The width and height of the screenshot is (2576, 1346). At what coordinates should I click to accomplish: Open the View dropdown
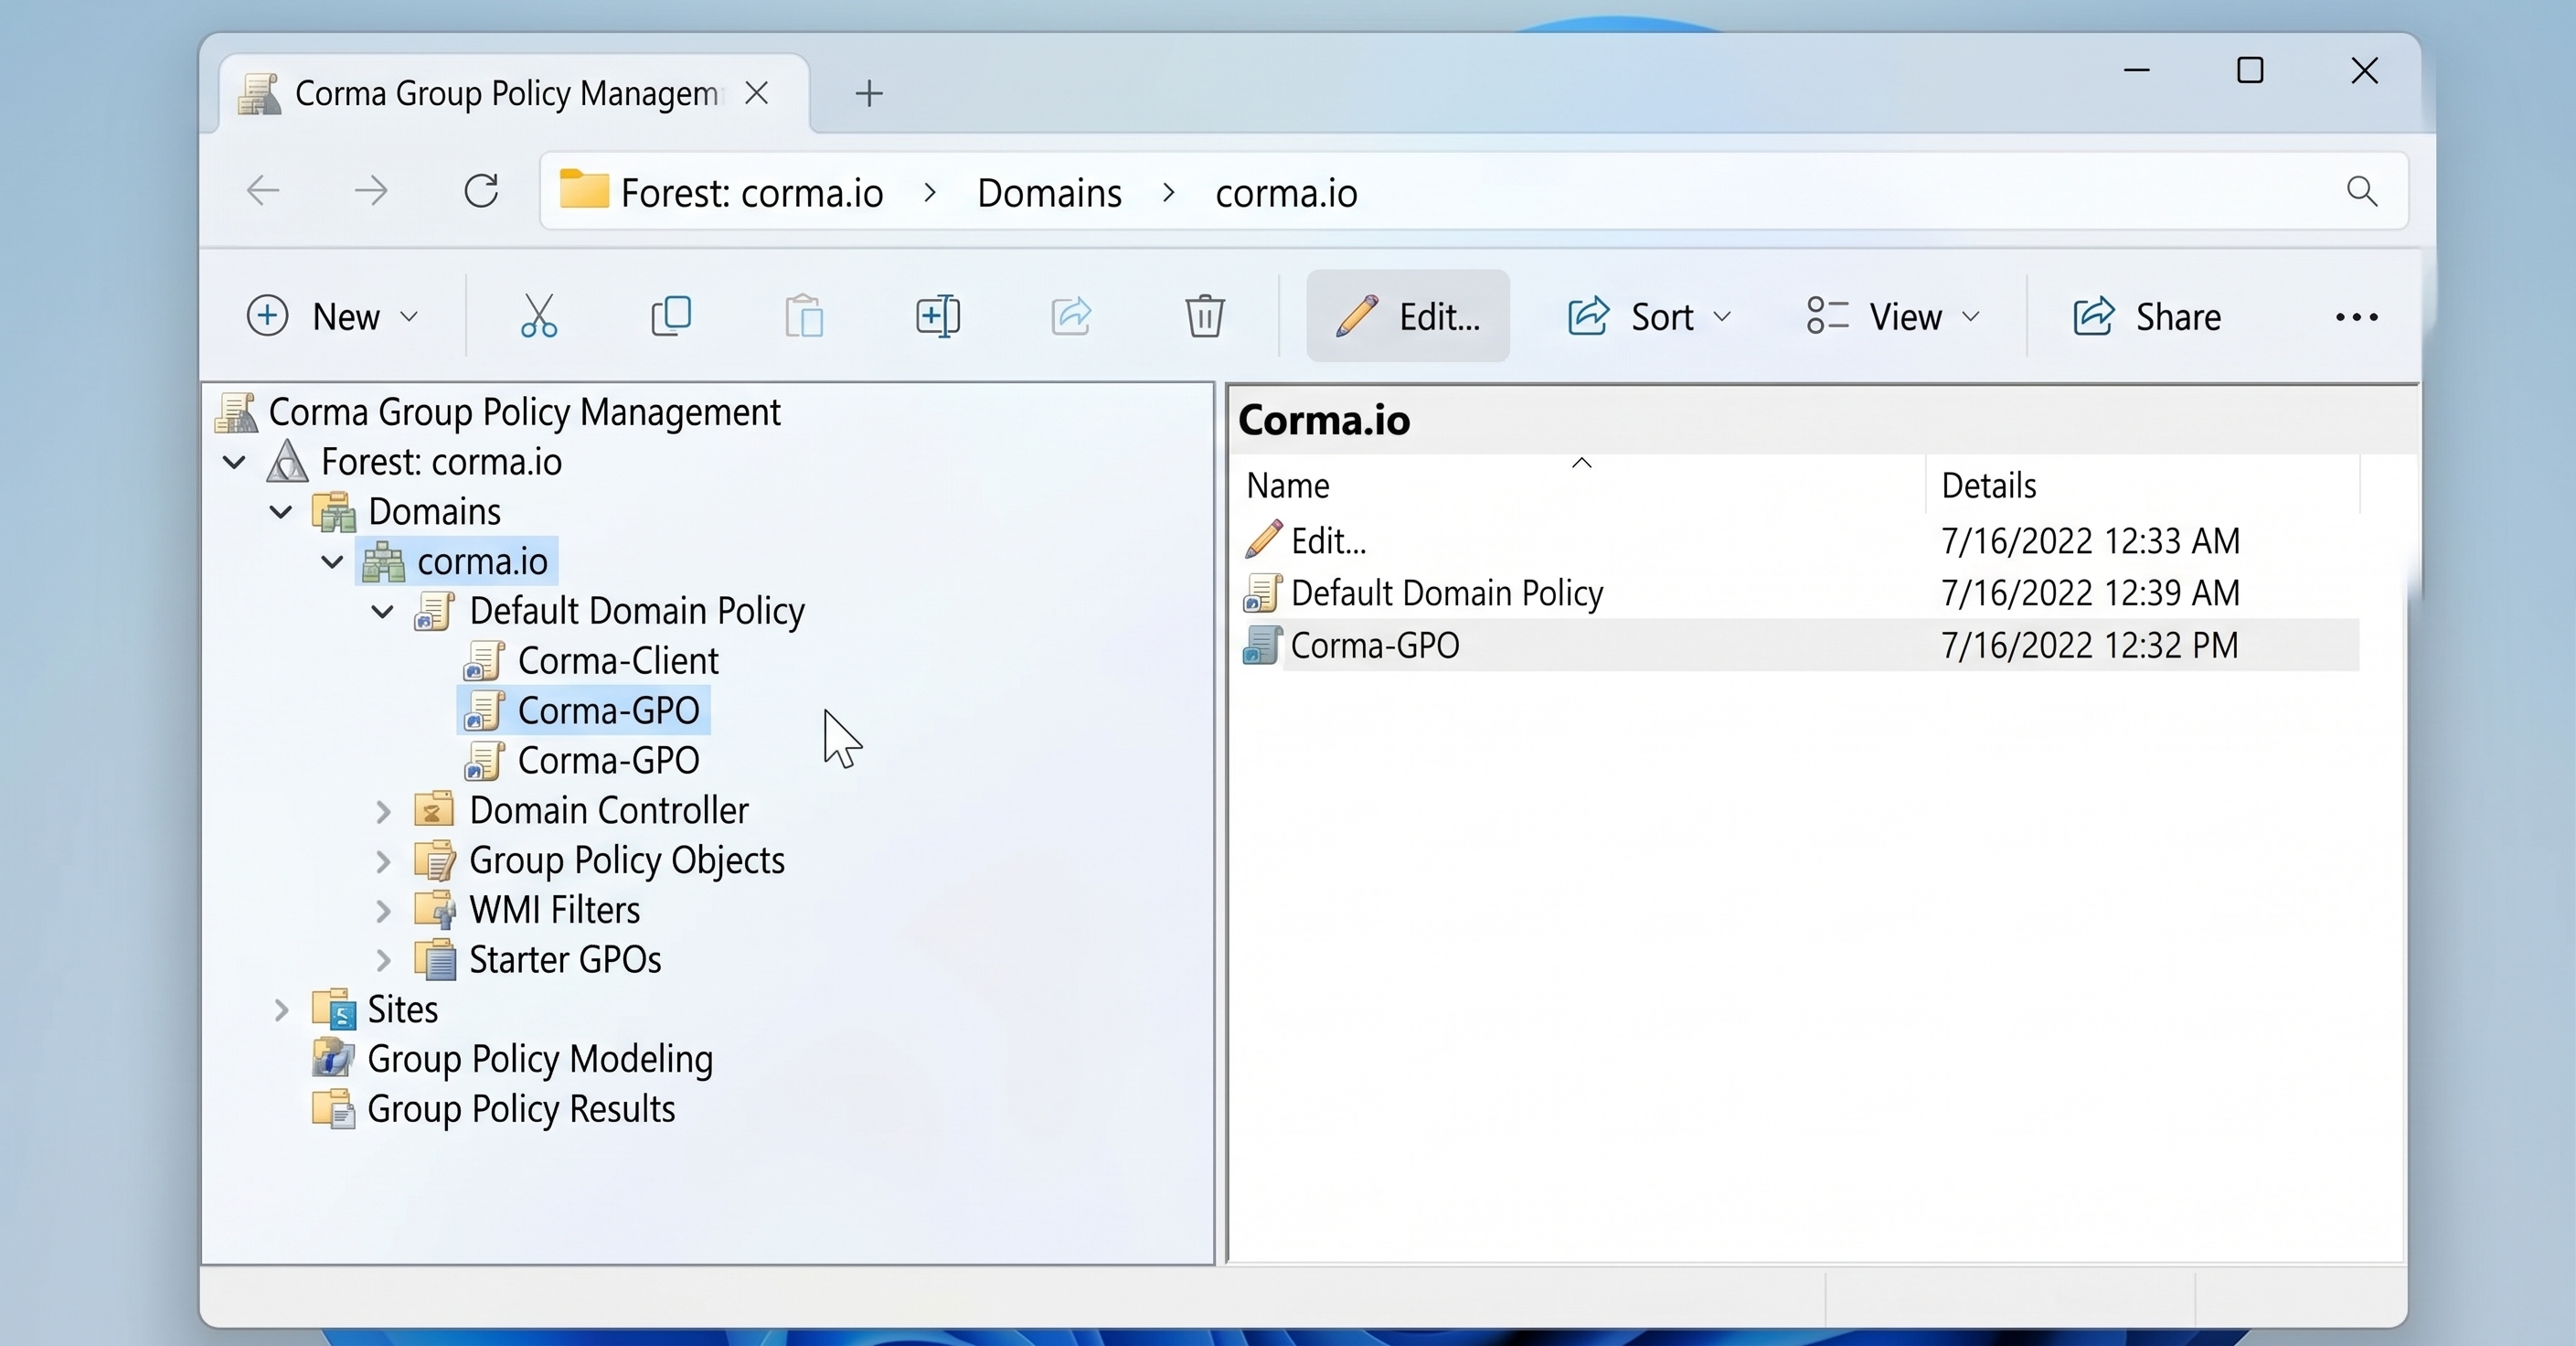[1893, 316]
